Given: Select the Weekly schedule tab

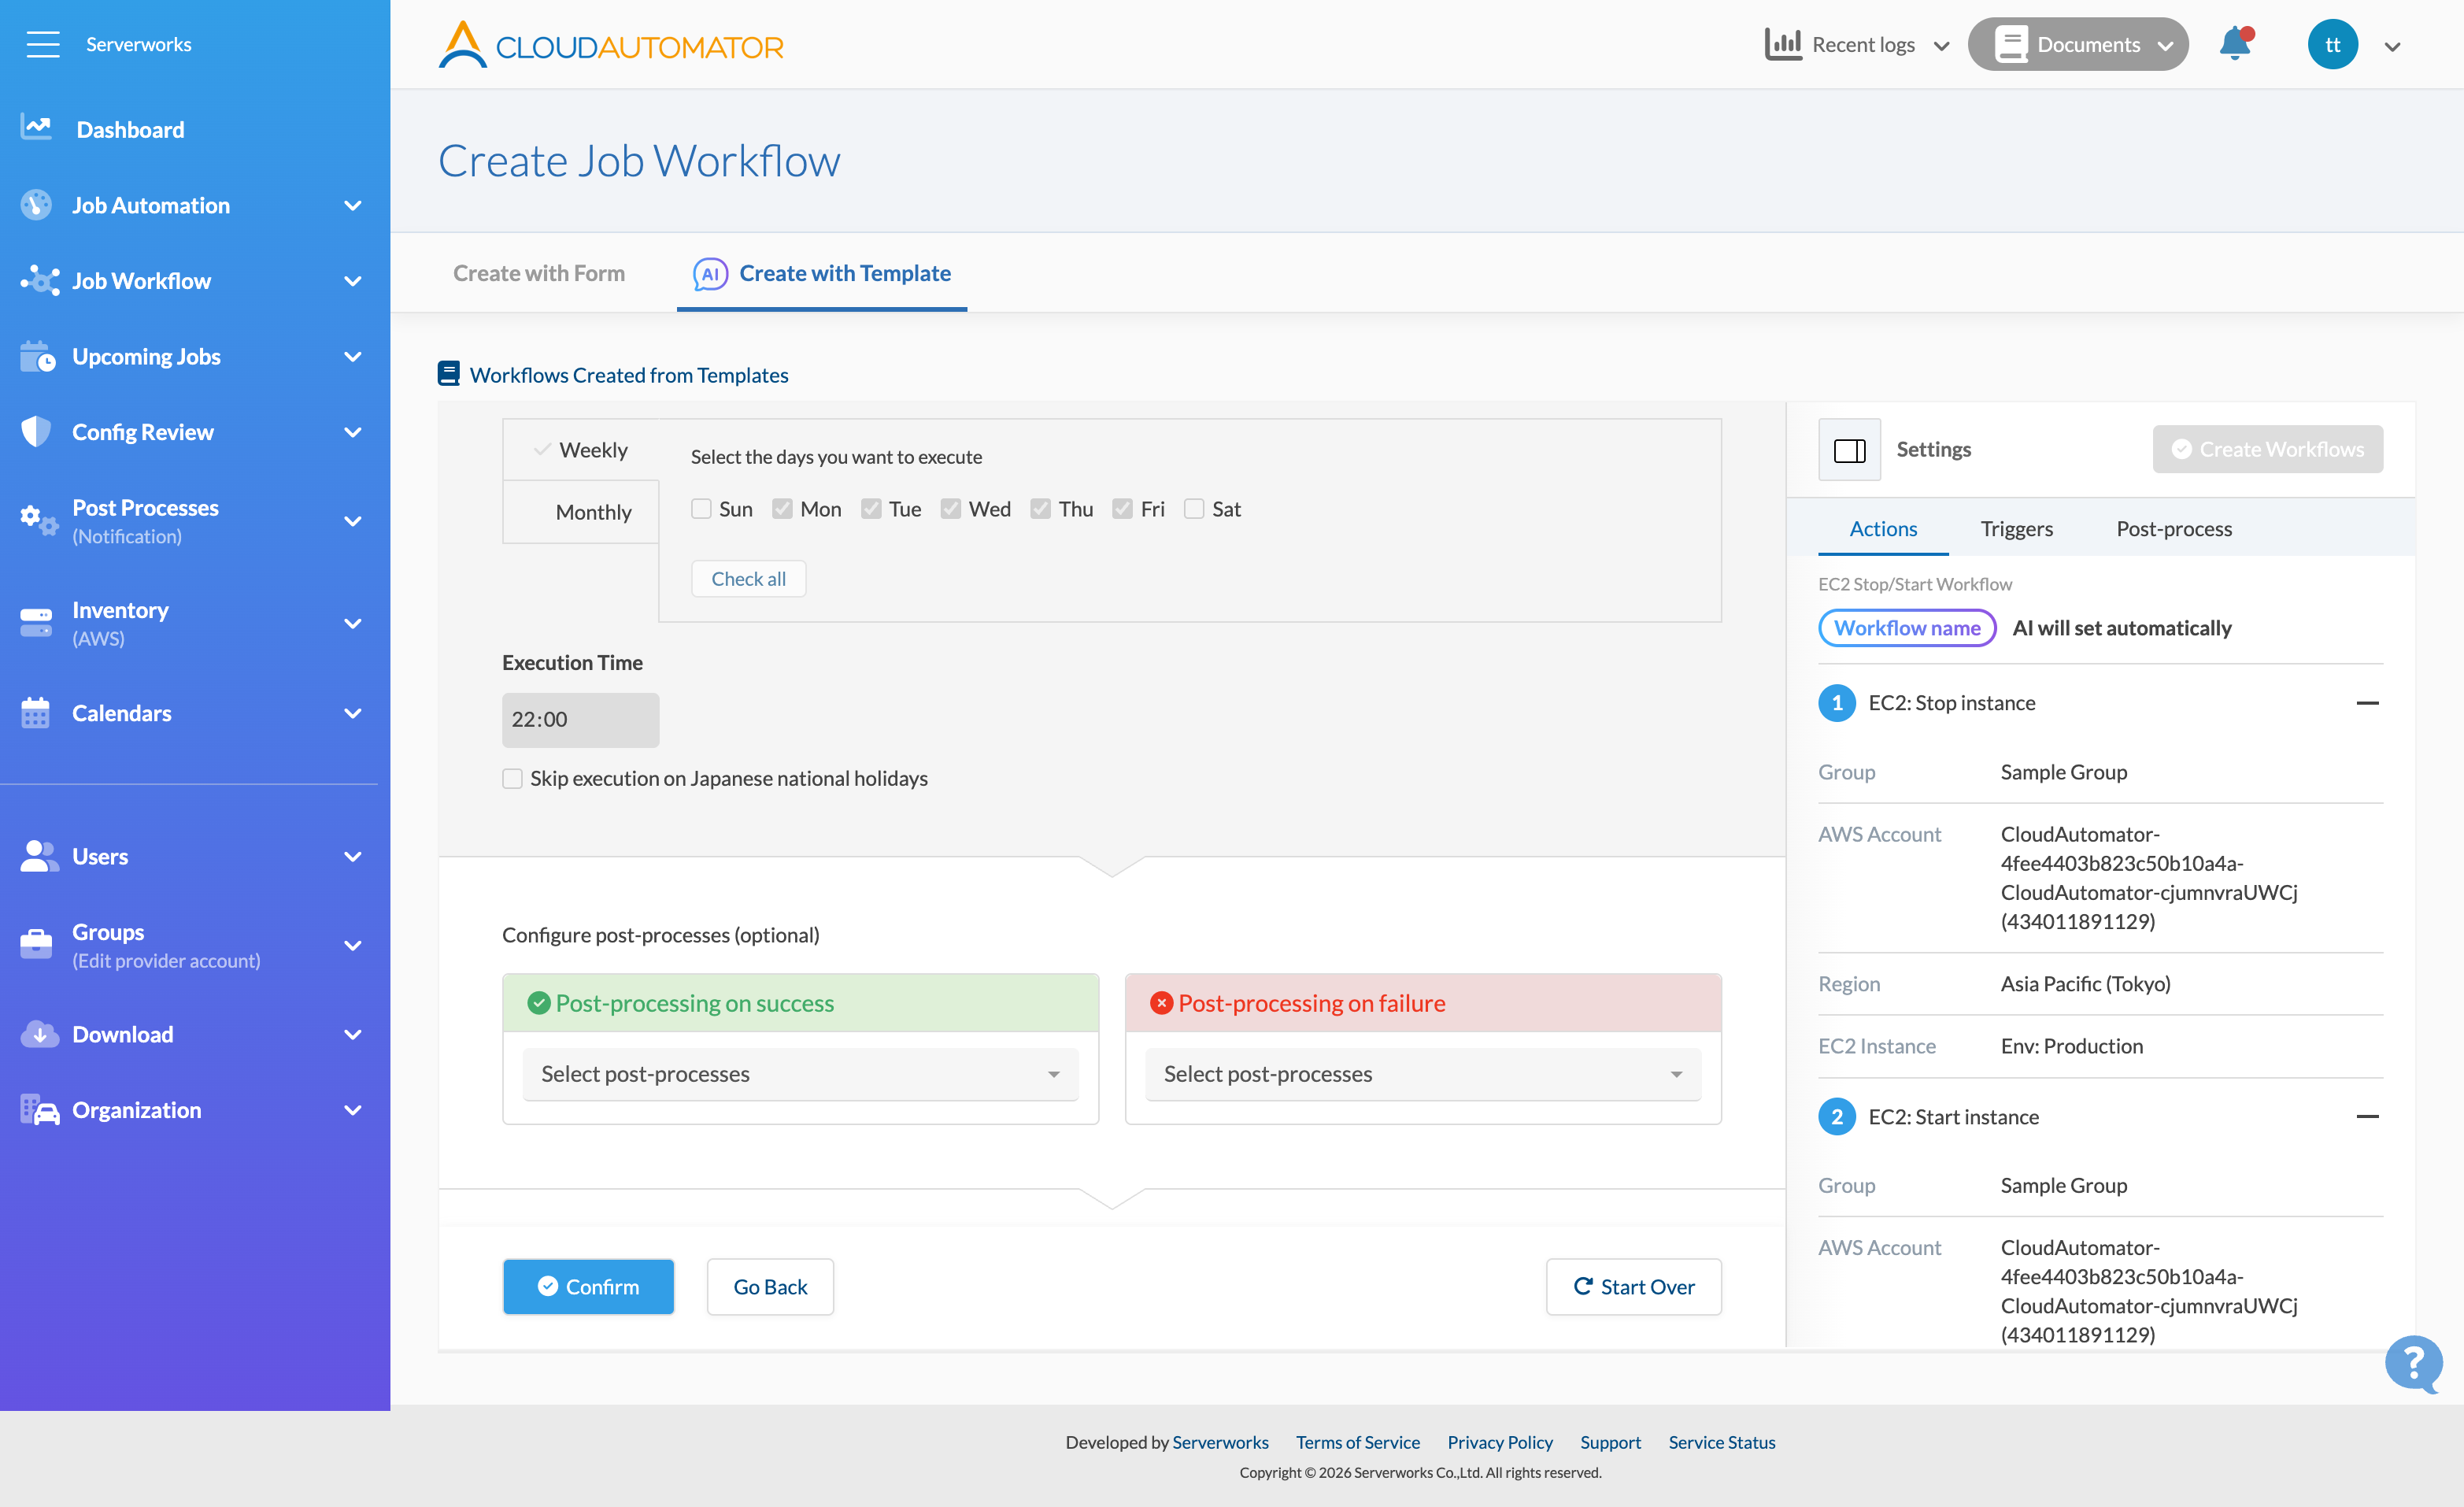Looking at the screenshot, I should (x=581, y=450).
